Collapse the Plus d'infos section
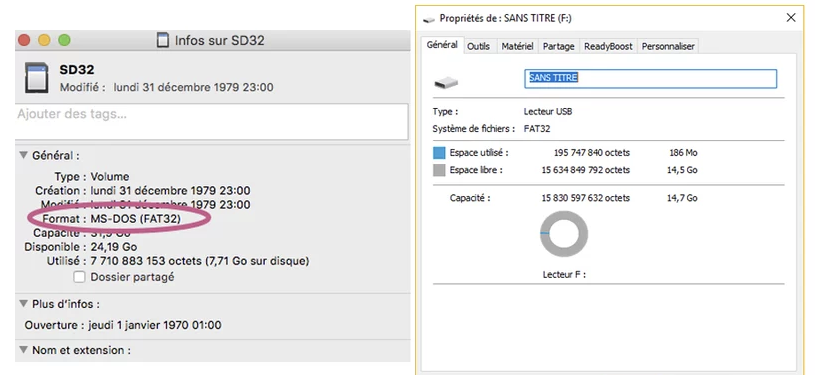The height and width of the screenshot is (375, 818). click(23, 304)
